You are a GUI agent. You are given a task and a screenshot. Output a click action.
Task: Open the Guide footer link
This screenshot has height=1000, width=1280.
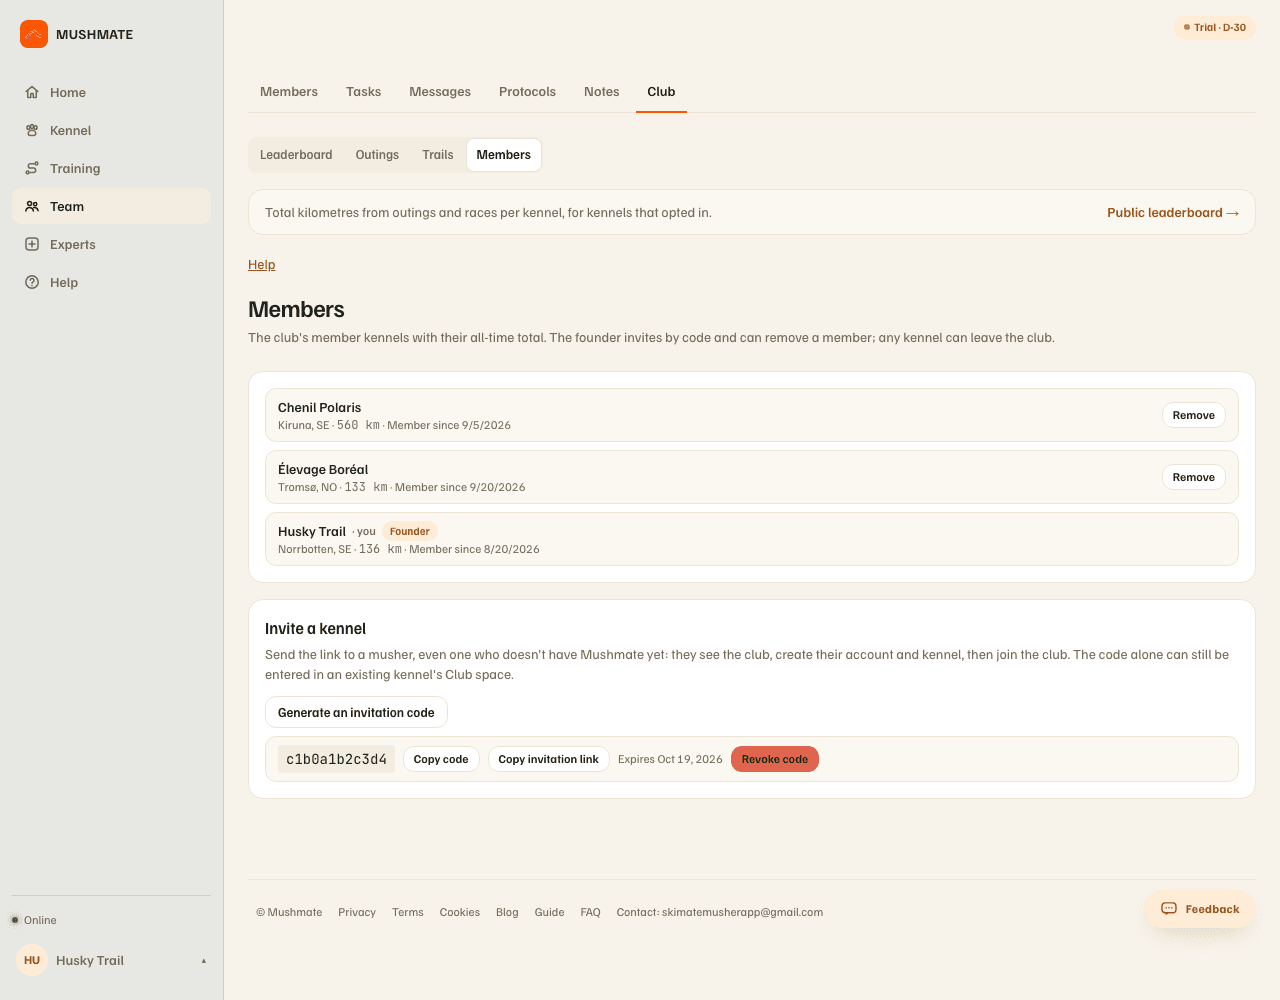coord(549,912)
